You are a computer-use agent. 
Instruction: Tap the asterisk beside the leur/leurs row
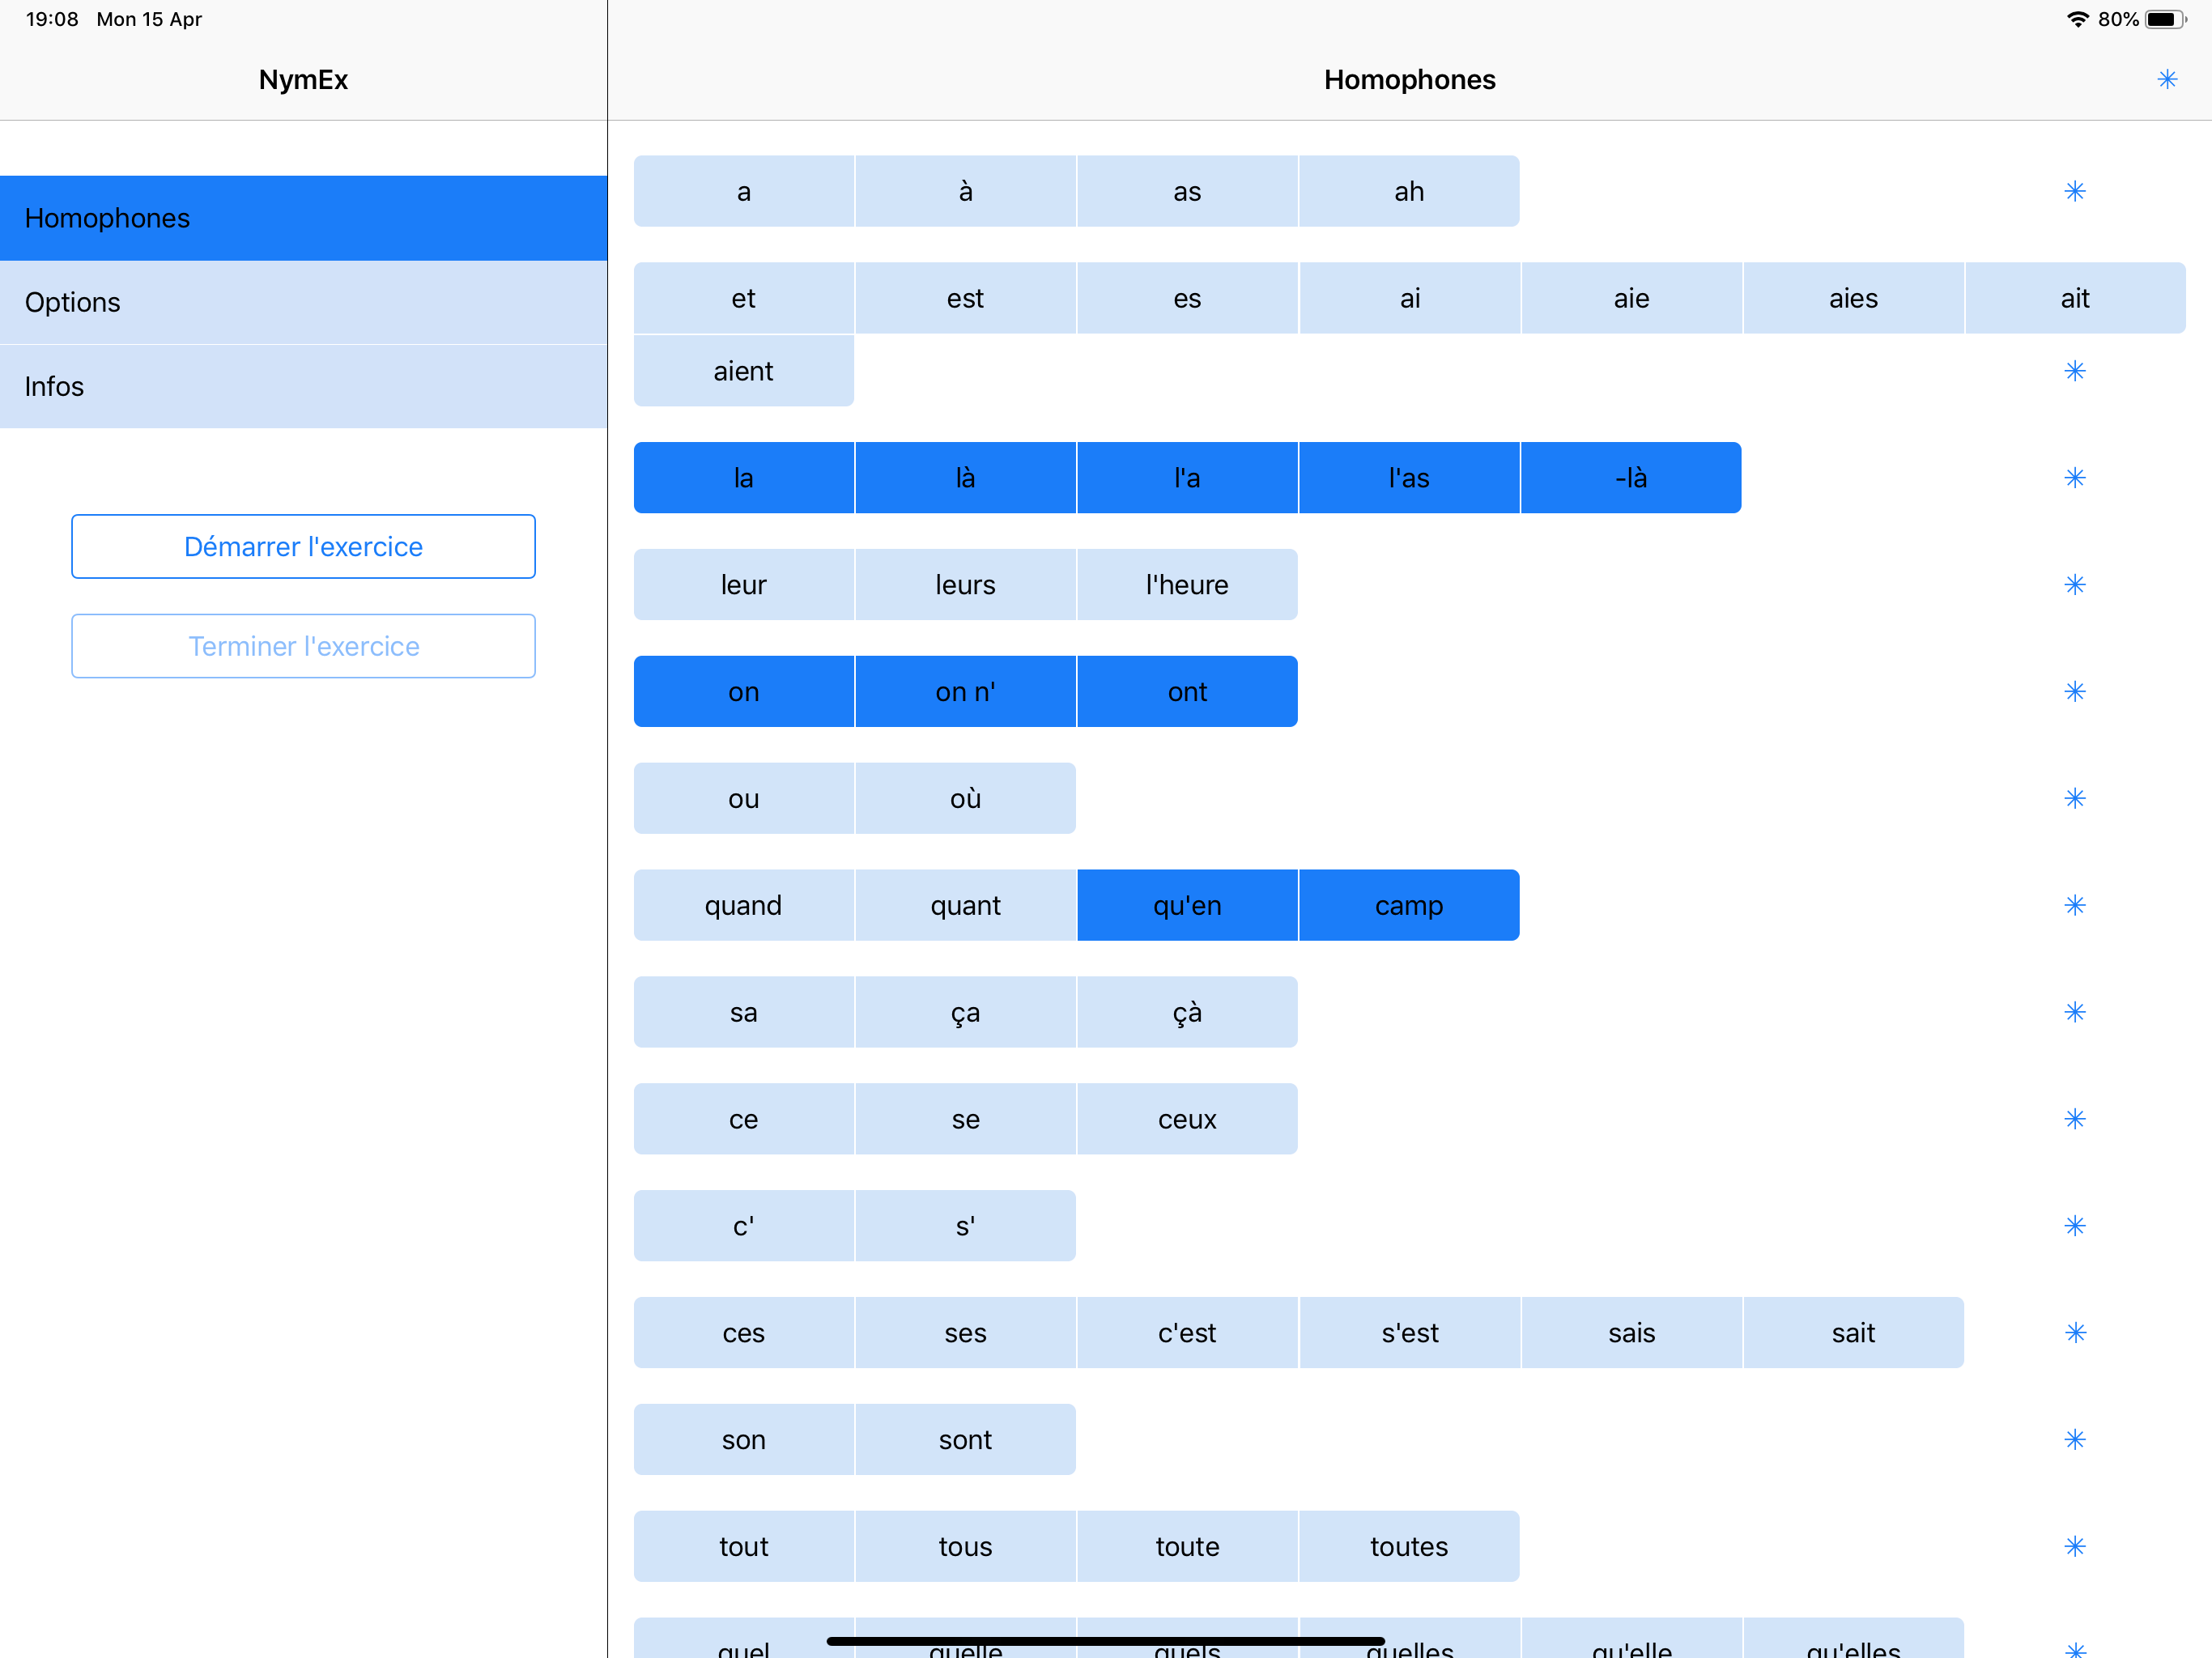pyautogui.click(x=2074, y=585)
